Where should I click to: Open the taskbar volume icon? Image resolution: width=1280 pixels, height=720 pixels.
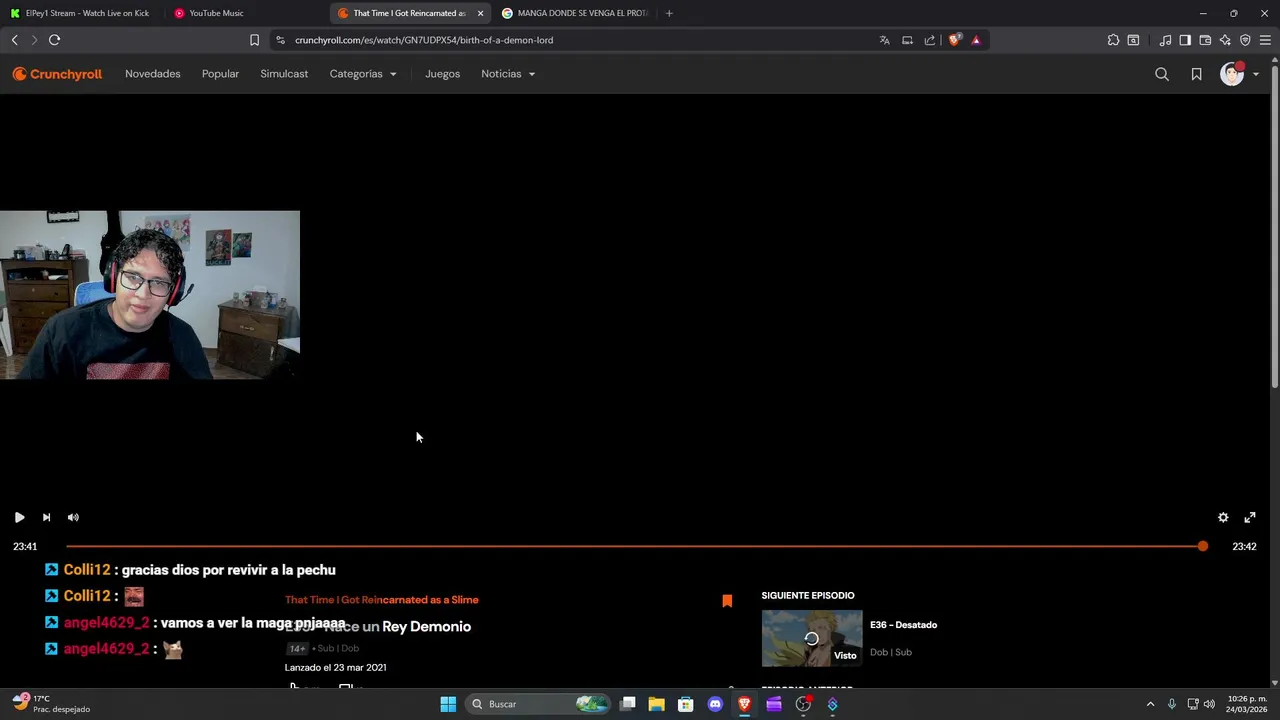(x=1209, y=704)
